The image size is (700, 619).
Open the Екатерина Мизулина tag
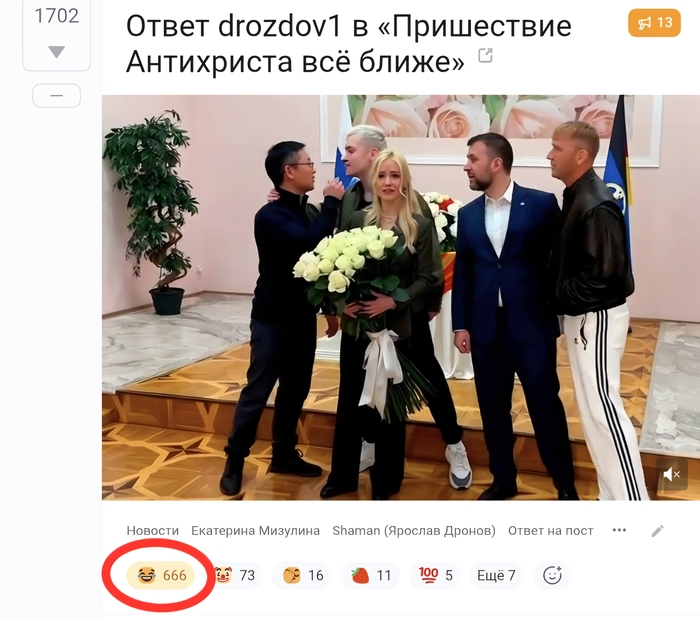[255, 531]
